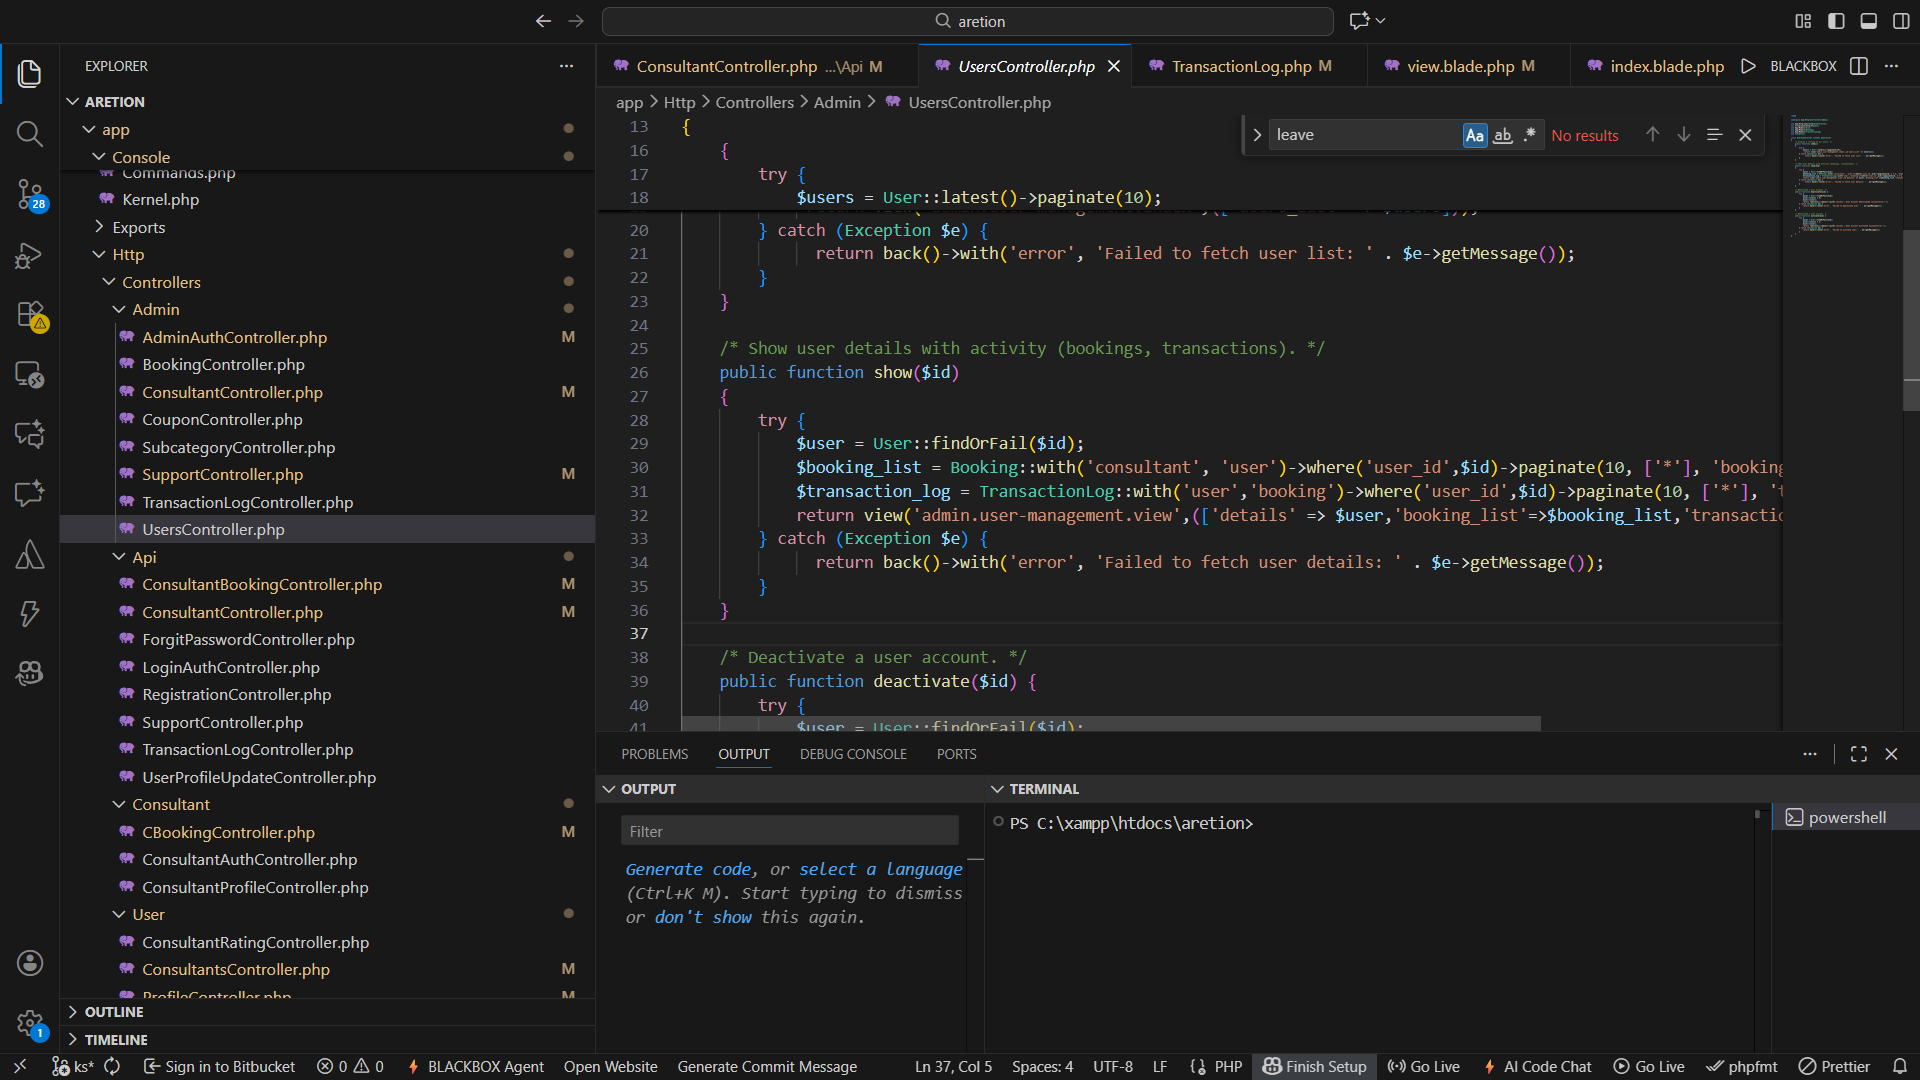
Task: Switch to the PROBLEMS panel tab
Action: 654,754
